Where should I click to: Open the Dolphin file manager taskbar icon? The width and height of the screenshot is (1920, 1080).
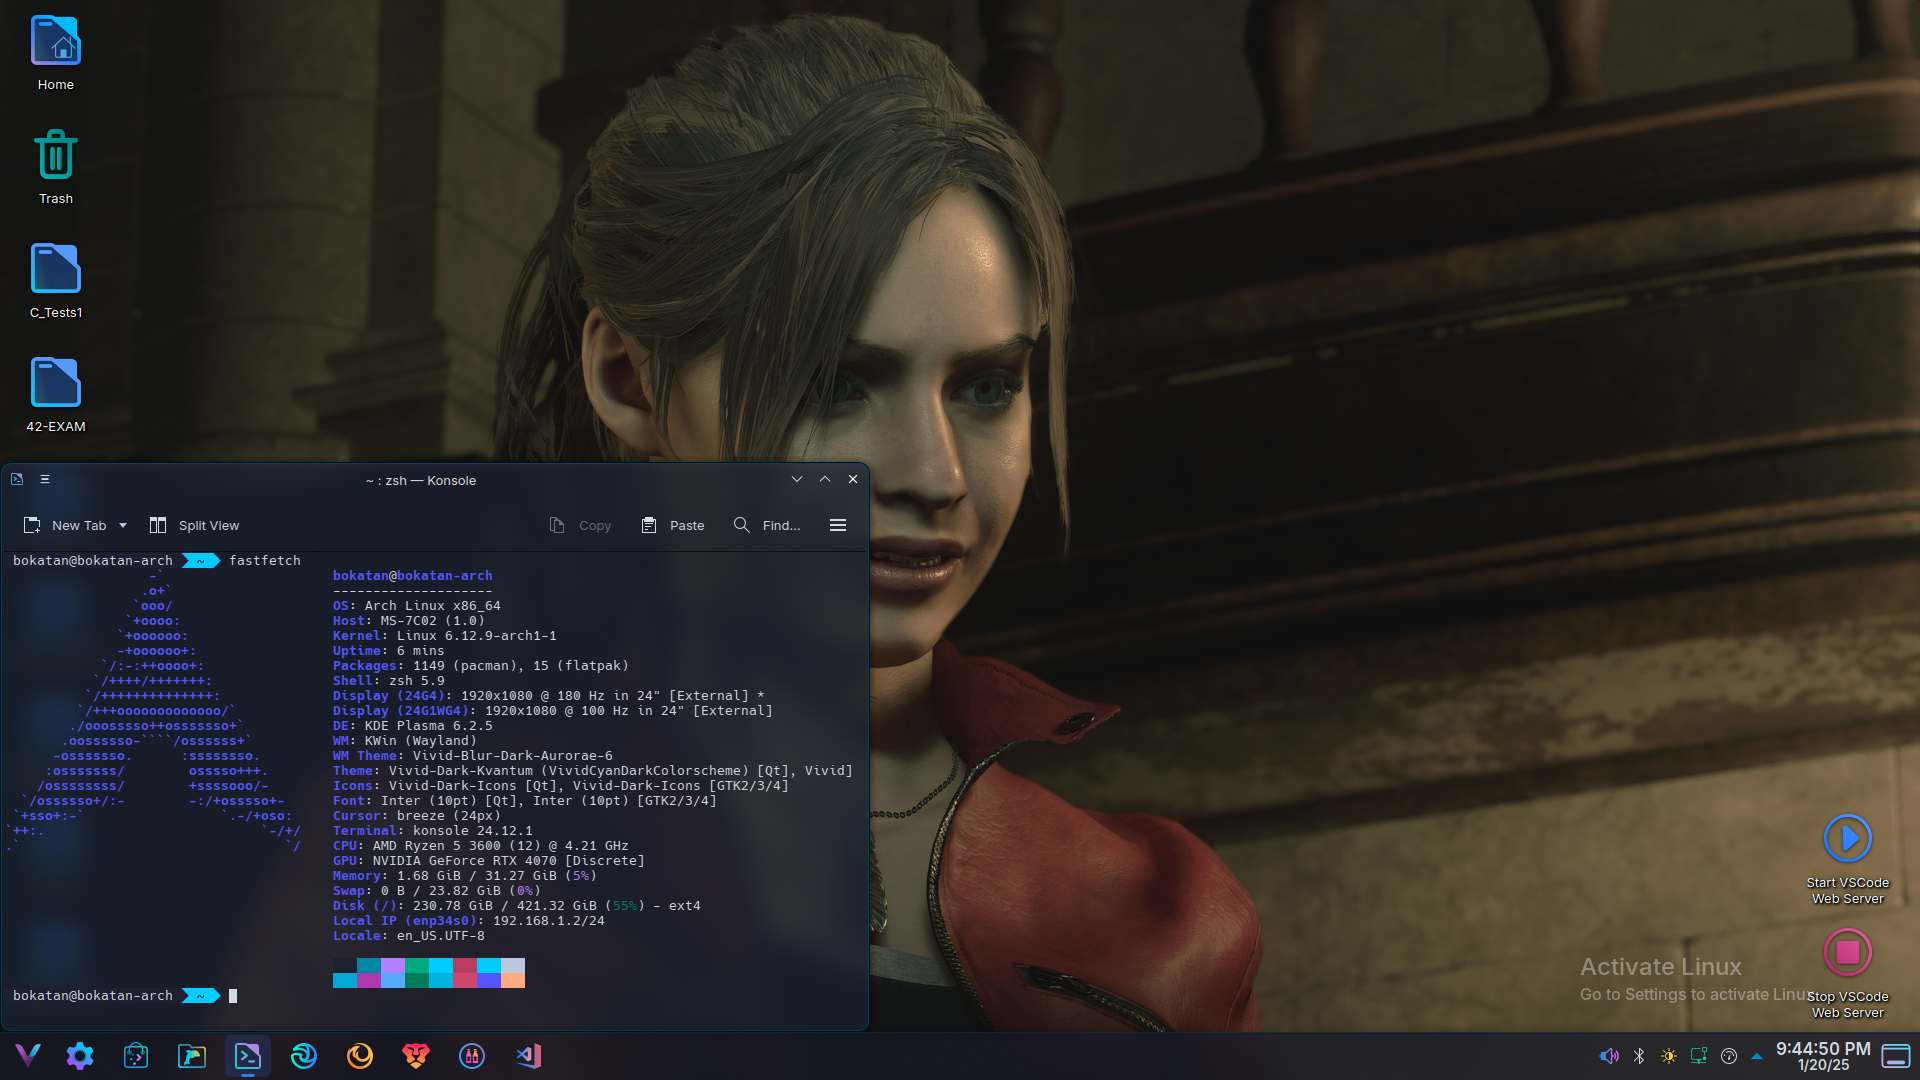coord(192,1055)
